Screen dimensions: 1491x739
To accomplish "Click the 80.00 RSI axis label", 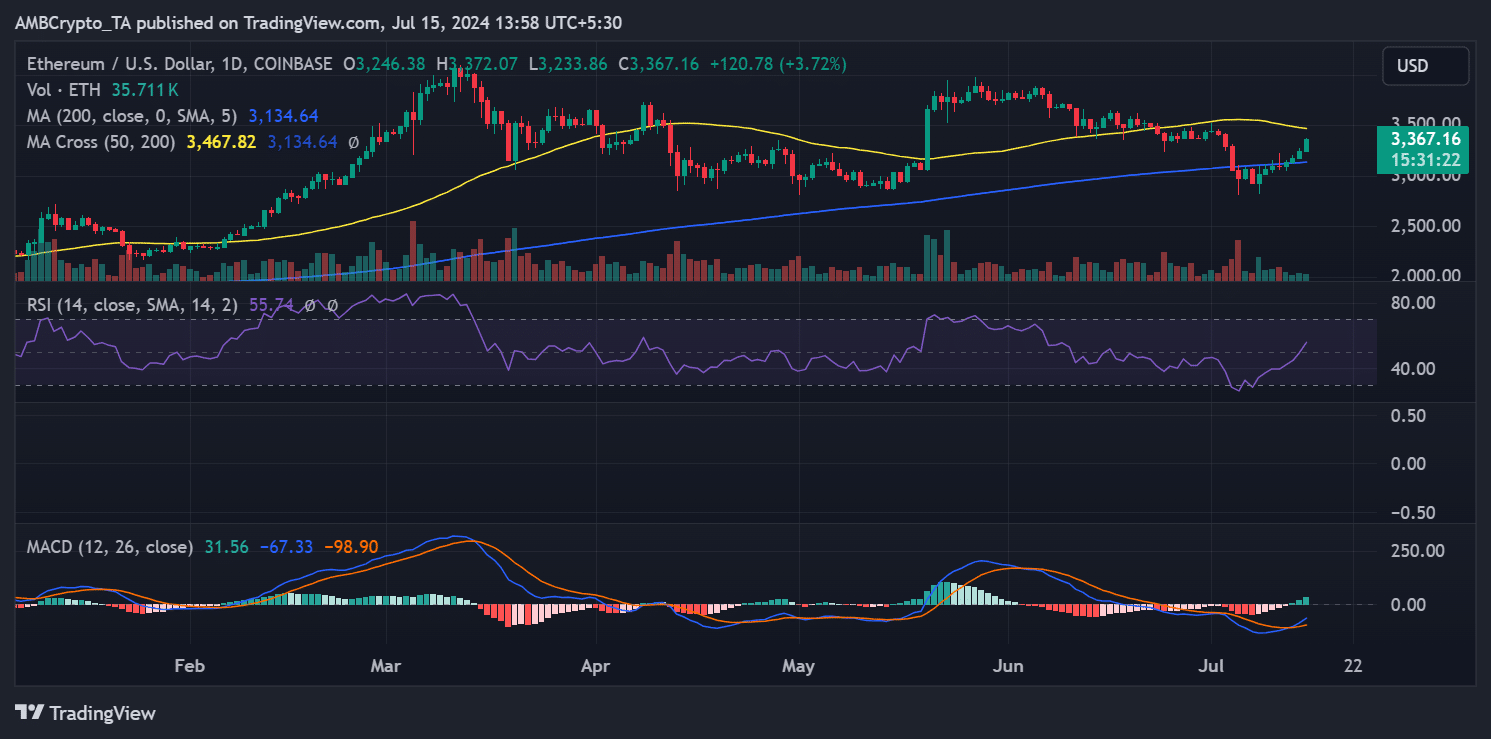I will click(x=1413, y=303).
